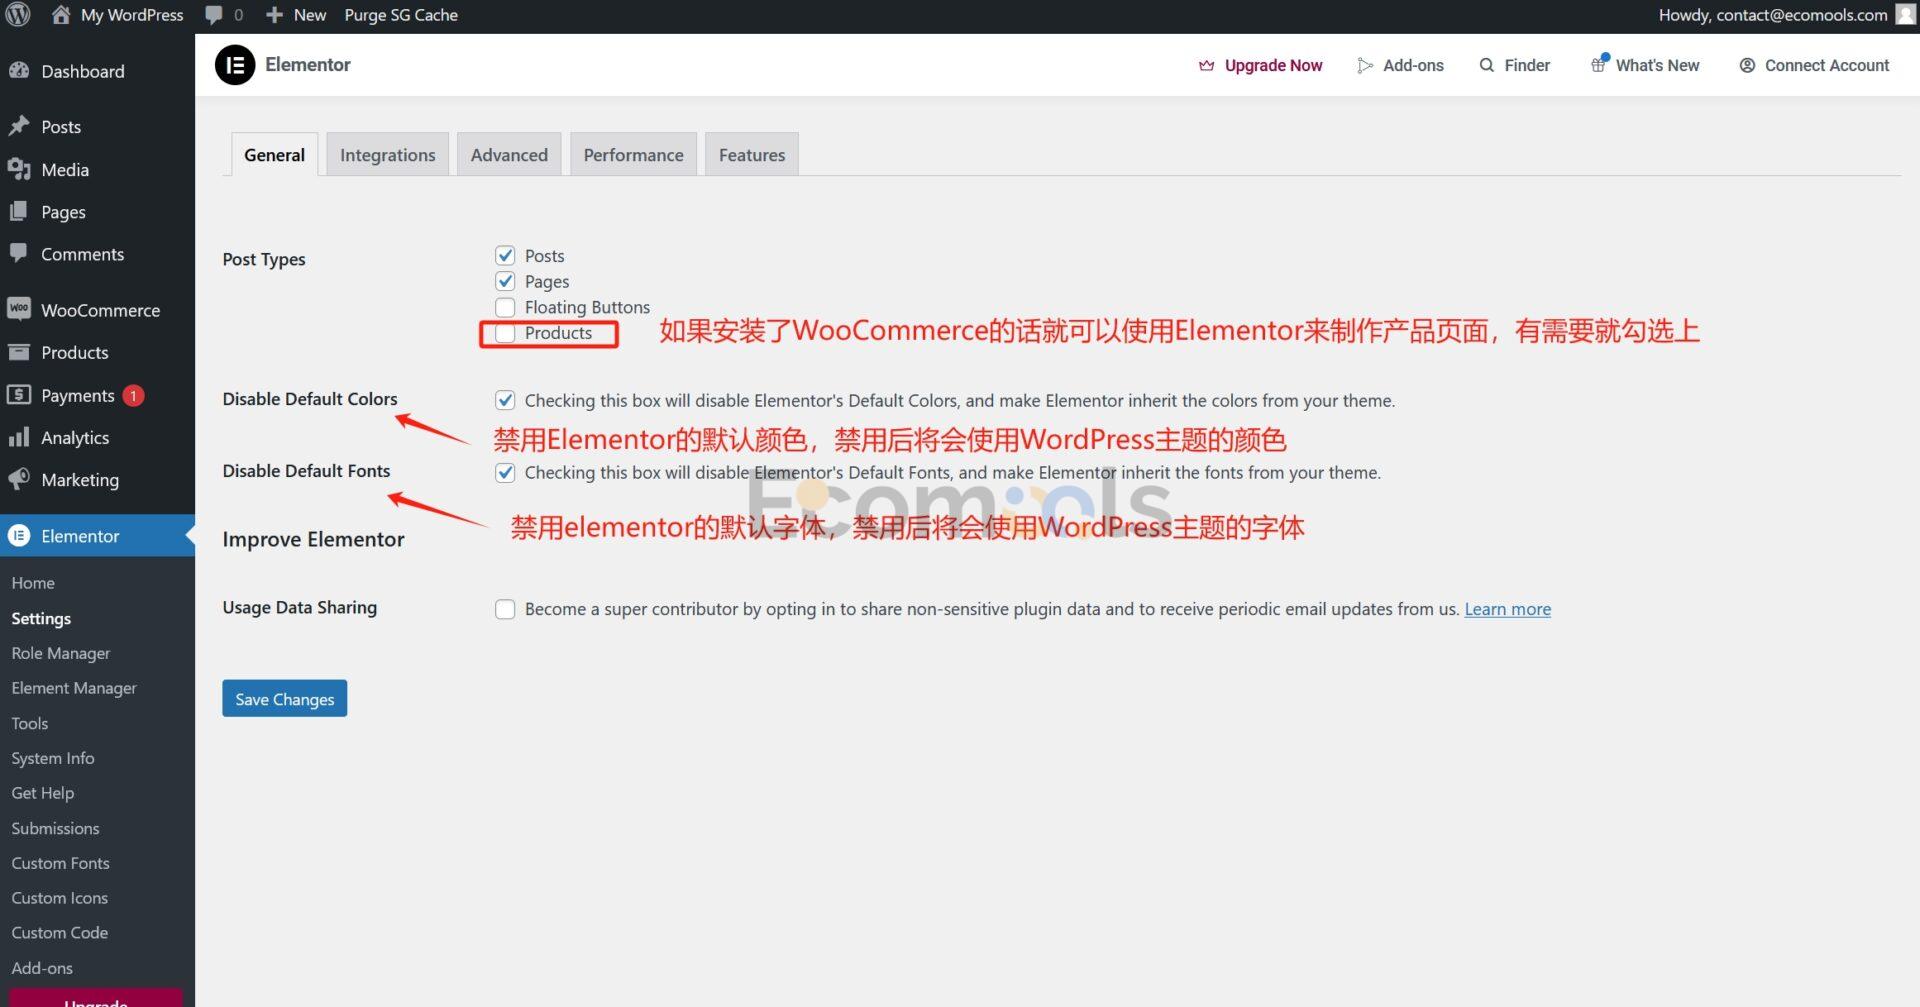
Task: Click the Analytics bar chart icon
Action: 19,437
